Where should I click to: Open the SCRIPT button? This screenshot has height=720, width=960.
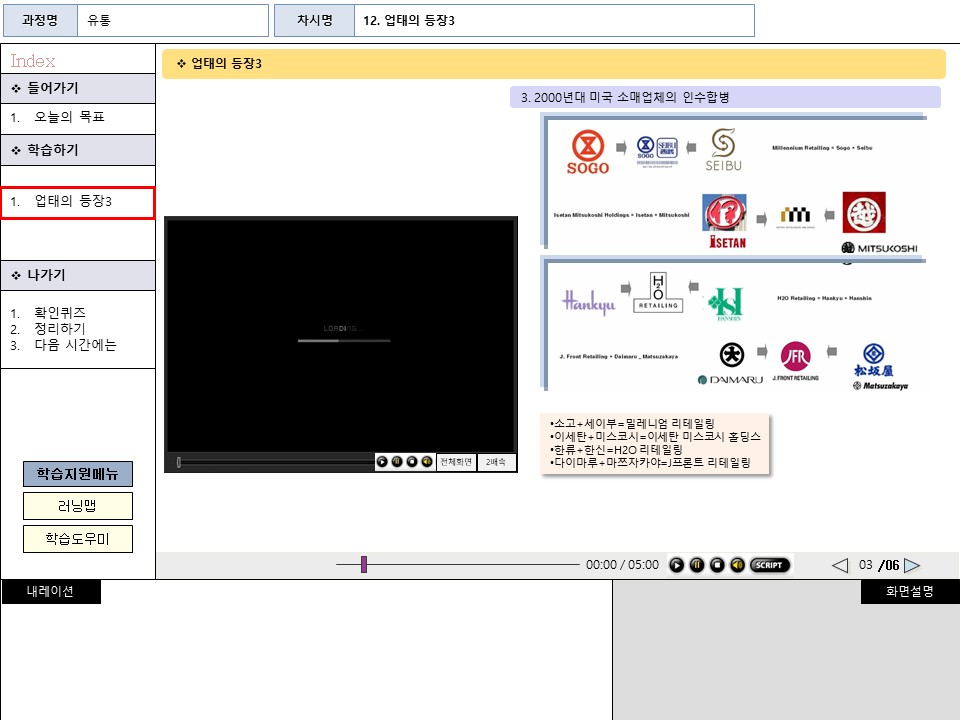(770, 565)
